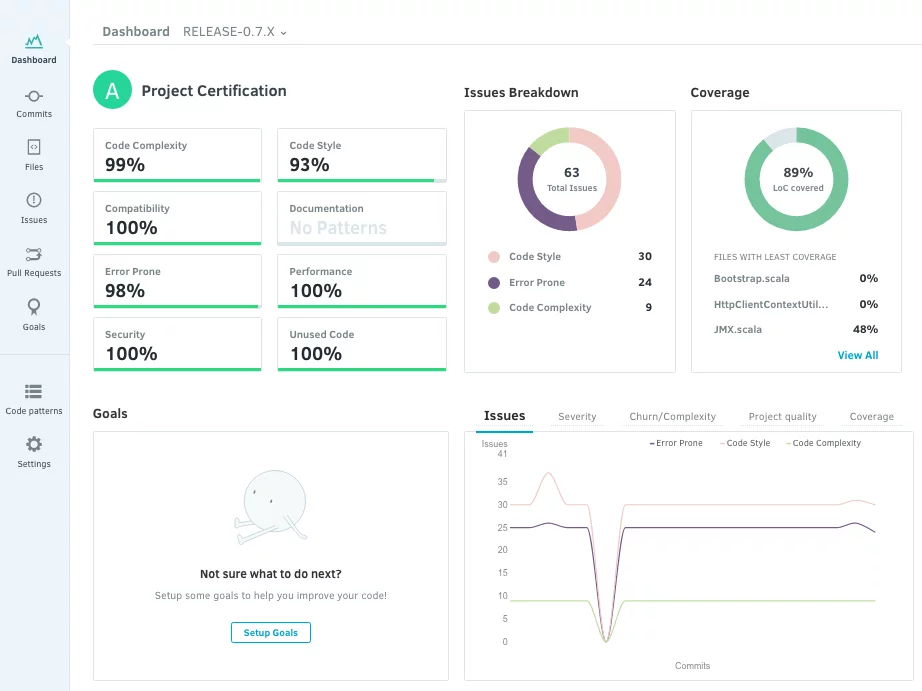
Task: Open the Dashboard sidebar icon
Action: click(34, 42)
